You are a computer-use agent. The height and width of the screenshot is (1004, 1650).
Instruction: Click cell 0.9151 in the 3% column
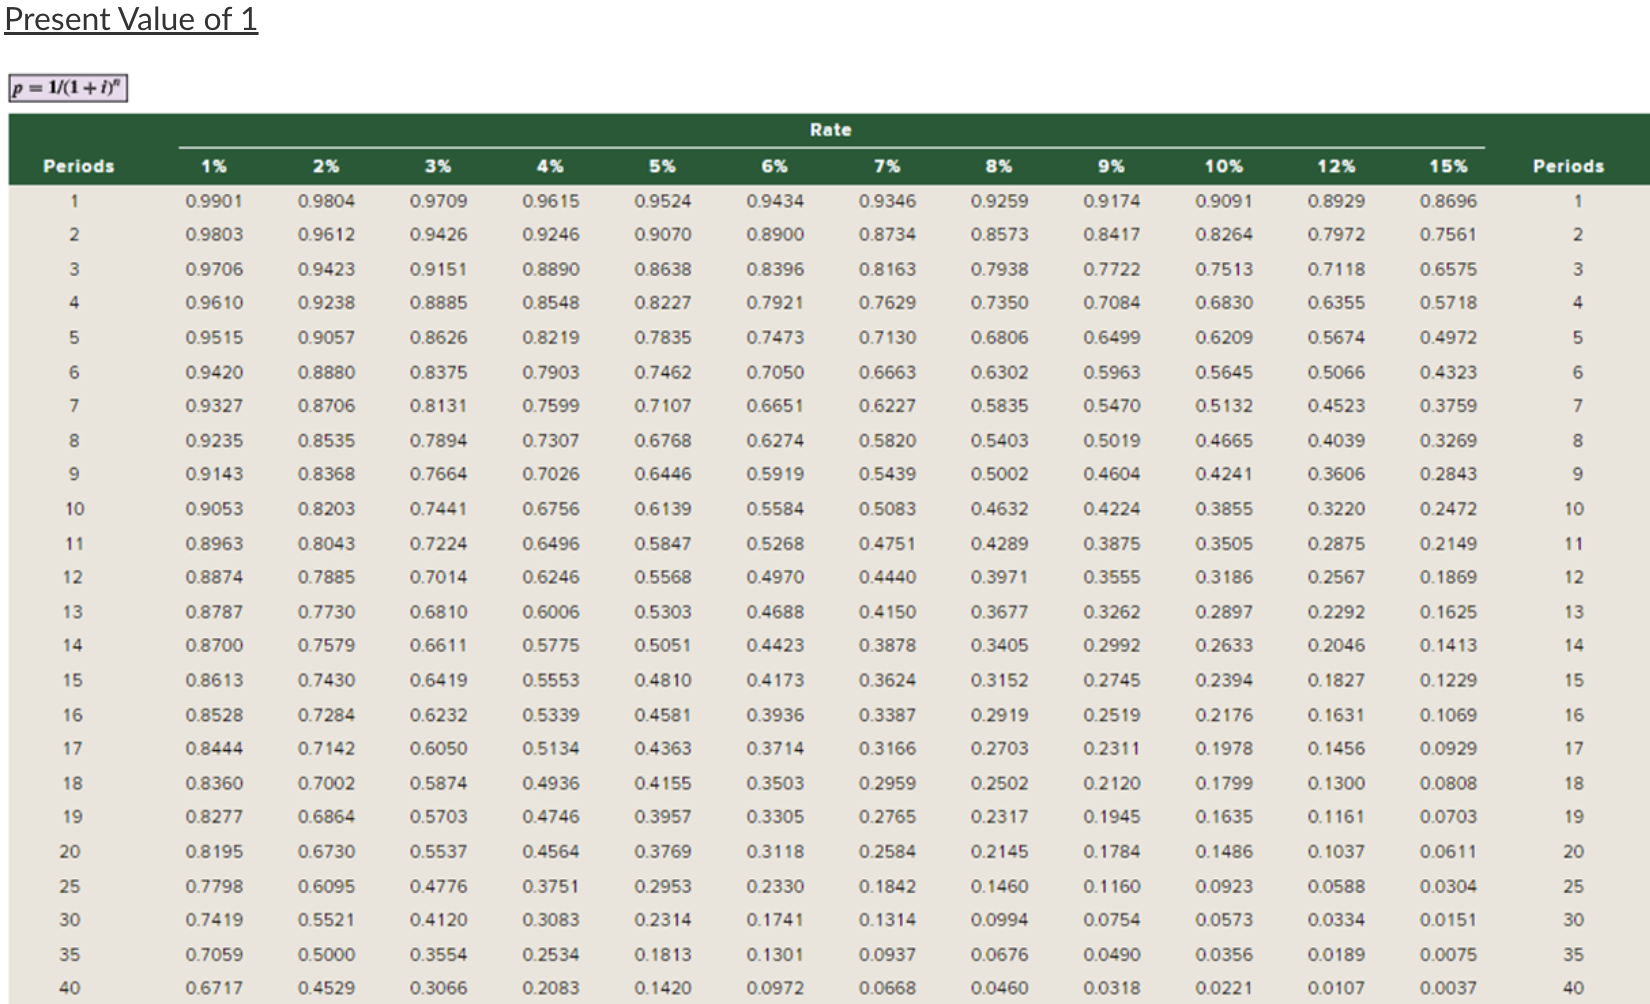coord(438,269)
